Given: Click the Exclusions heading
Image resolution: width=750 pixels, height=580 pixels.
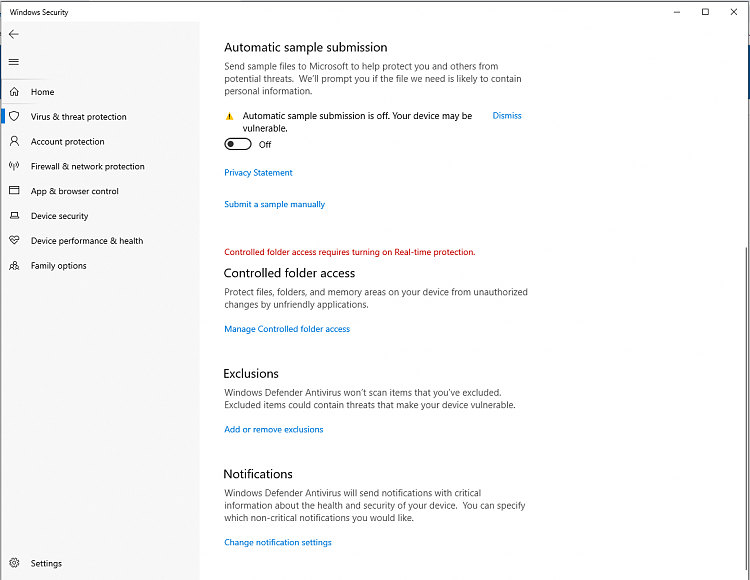Looking at the screenshot, I should click(x=251, y=373).
